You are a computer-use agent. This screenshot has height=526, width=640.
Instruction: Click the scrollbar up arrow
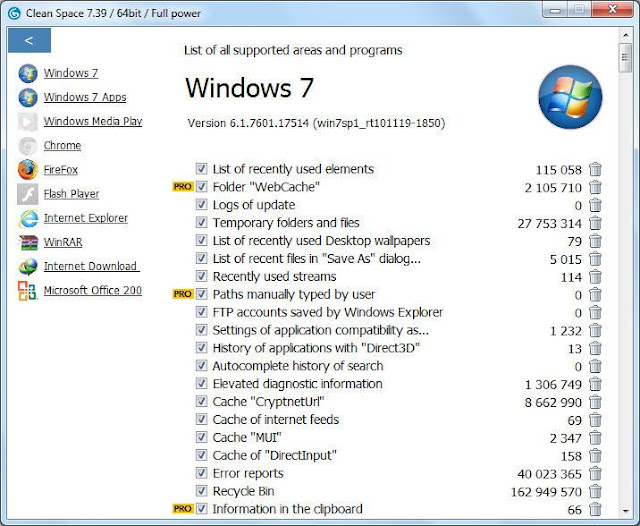(625, 36)
